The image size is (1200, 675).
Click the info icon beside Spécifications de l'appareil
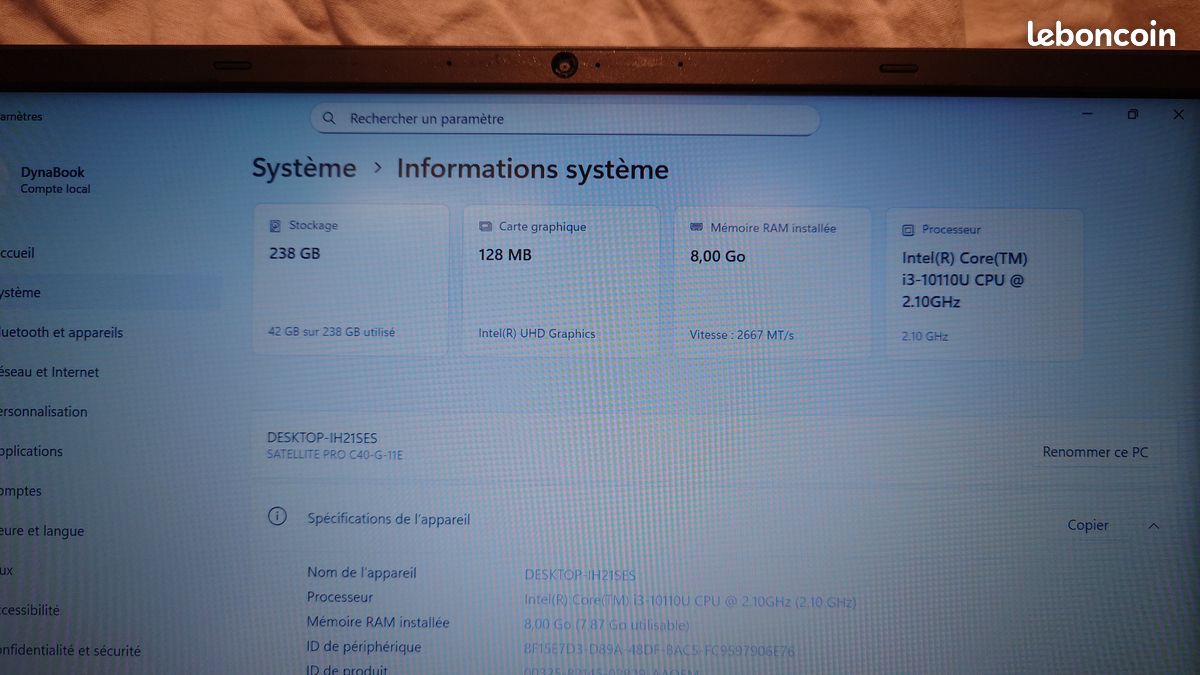[277, 517]
